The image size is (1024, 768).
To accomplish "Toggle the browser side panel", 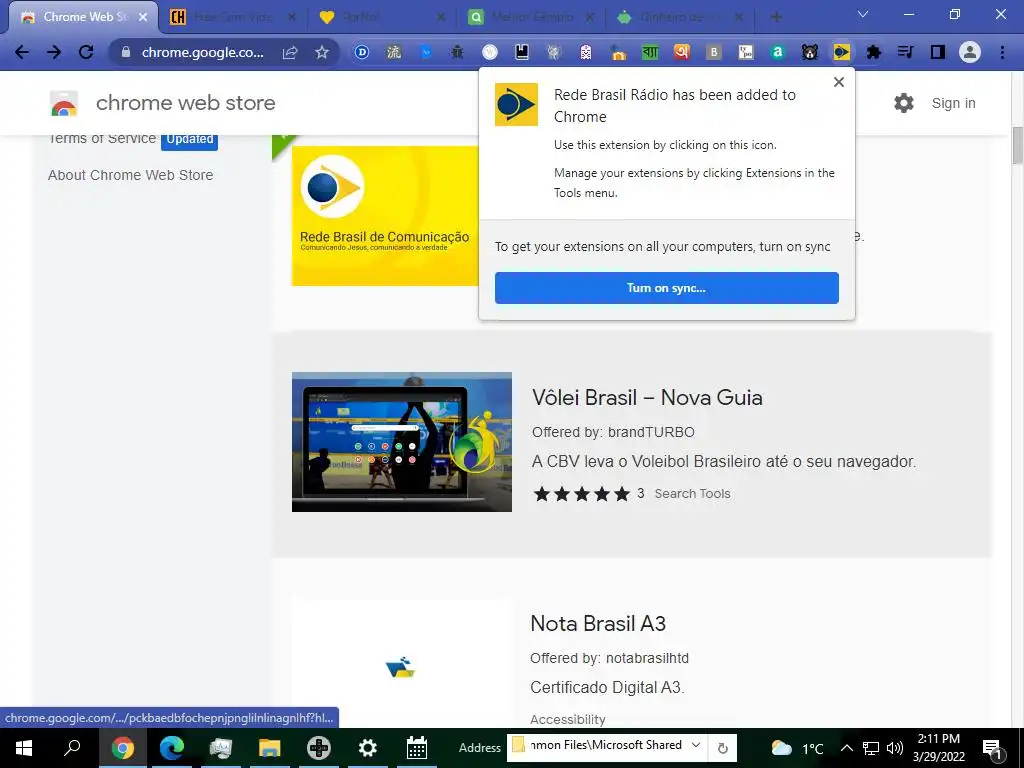I will click(938, 52).
